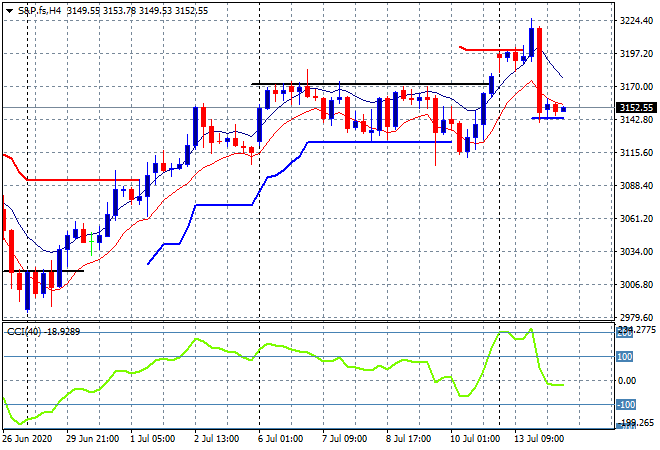Click the 3034.00 price axis label
The width and height of the screenshot is (660, 450).
[636, 252]
